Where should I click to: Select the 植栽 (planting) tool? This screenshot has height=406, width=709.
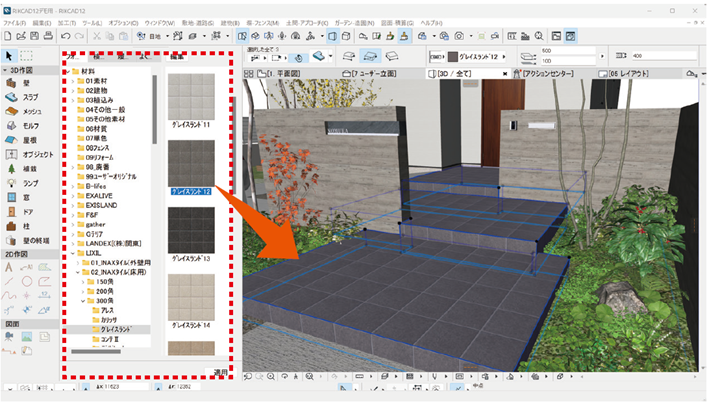[23, 170]
